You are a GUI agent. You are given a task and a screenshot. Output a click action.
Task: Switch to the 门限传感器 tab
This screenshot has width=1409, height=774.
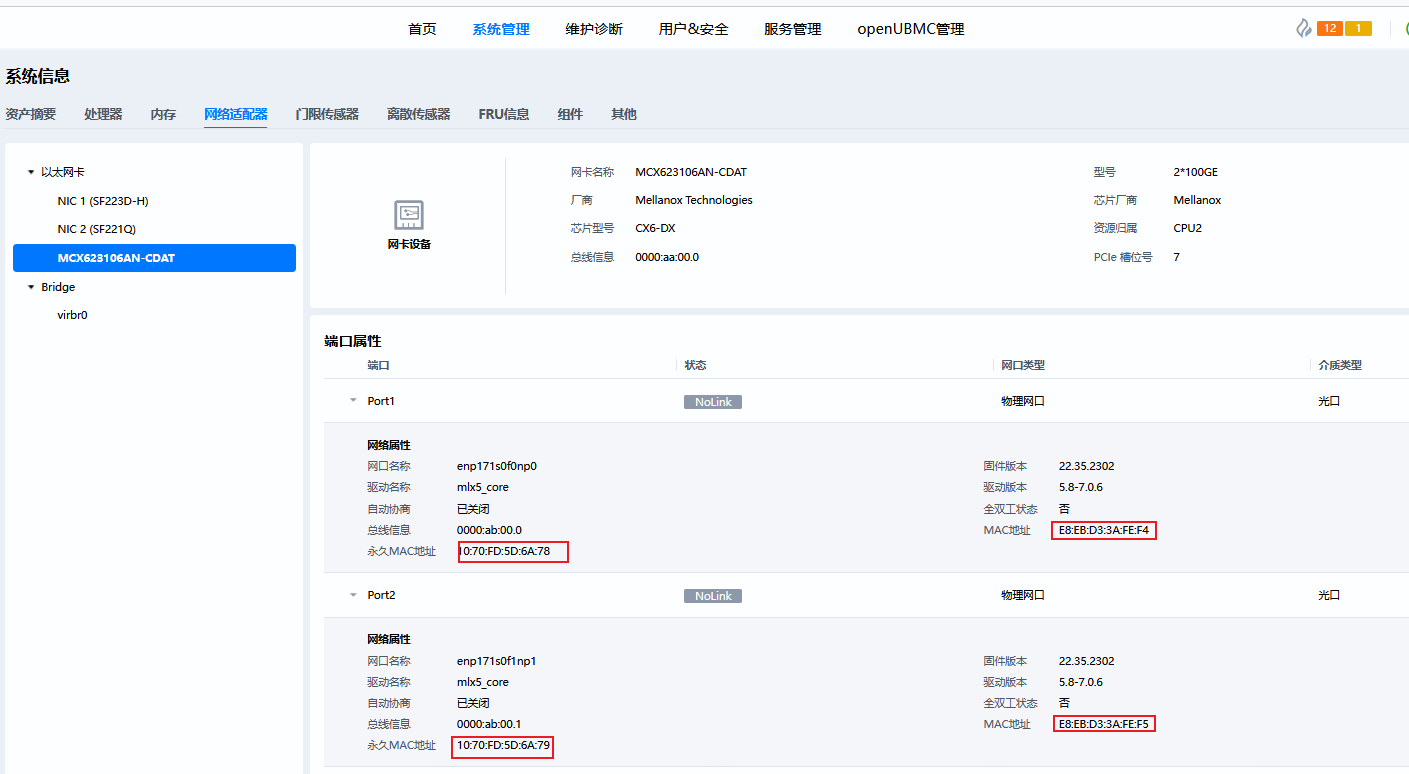point(327,114)
